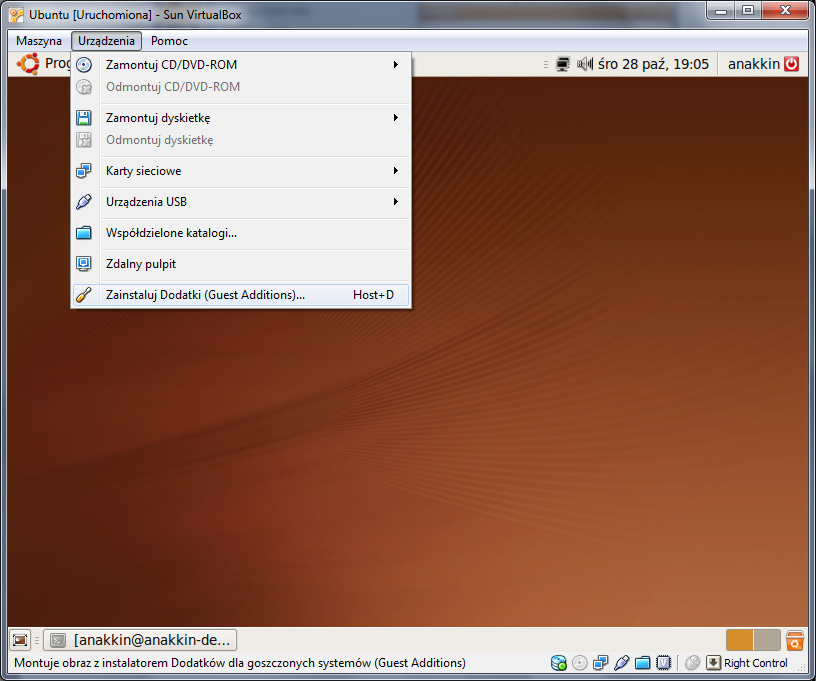The image size is (816, 681).
Task: Click the CD/DVD indicator in status bar
Action: coord(579,663)
